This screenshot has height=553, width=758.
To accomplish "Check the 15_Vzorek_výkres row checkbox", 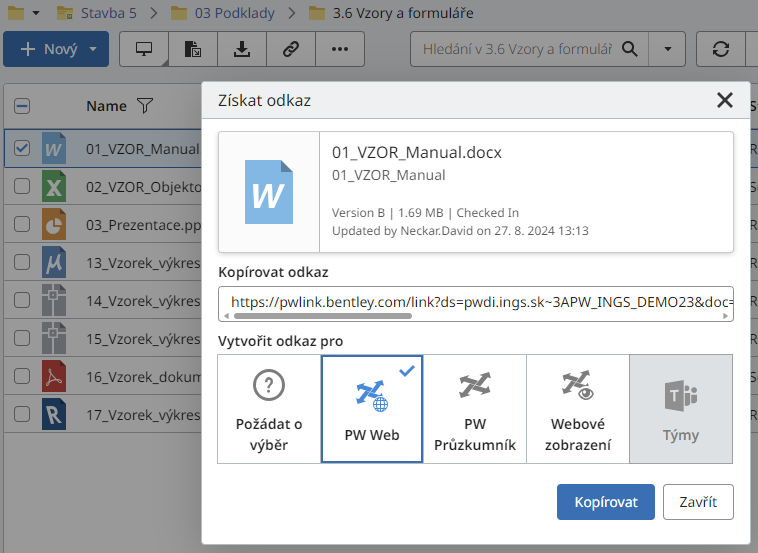I will [x=22, y=338].
